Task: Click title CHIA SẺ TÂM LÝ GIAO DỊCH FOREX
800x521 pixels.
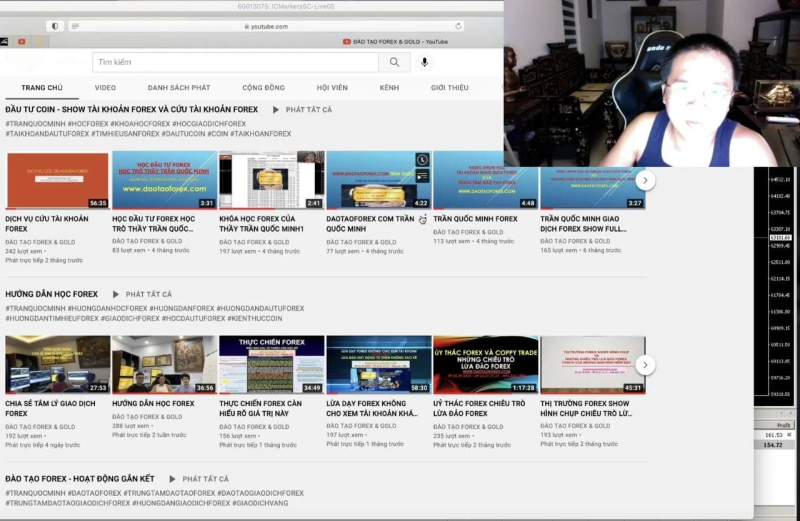Action: click(x=51, y=409)
